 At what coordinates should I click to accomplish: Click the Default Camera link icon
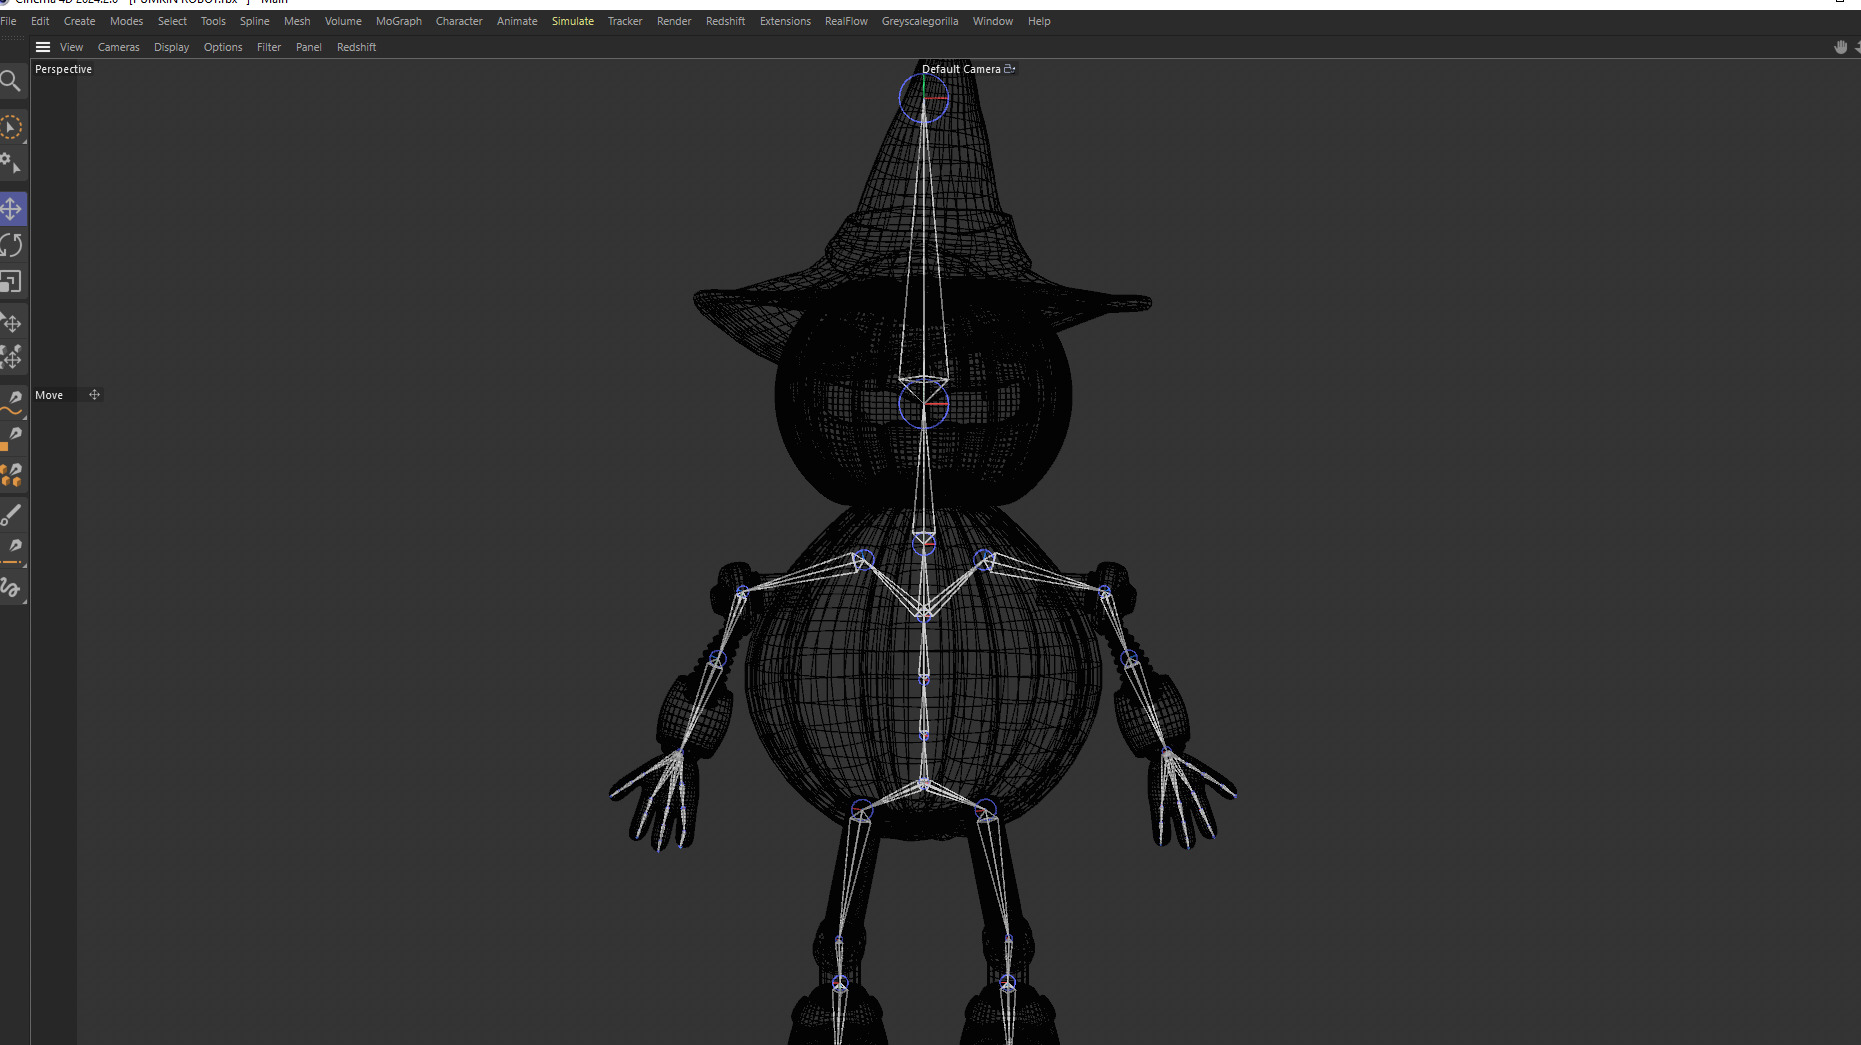[1010, 69]
